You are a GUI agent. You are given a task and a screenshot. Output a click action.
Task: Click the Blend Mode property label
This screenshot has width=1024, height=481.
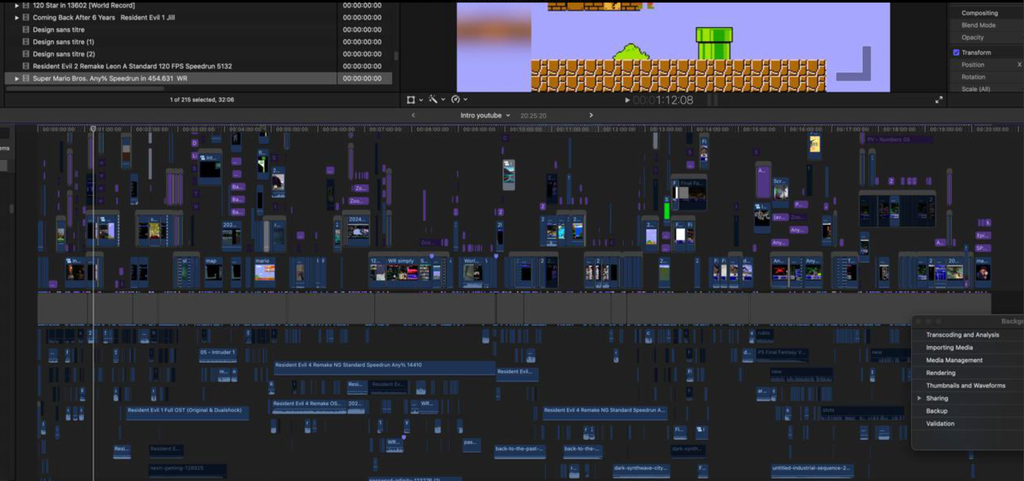tap(978, 25)
